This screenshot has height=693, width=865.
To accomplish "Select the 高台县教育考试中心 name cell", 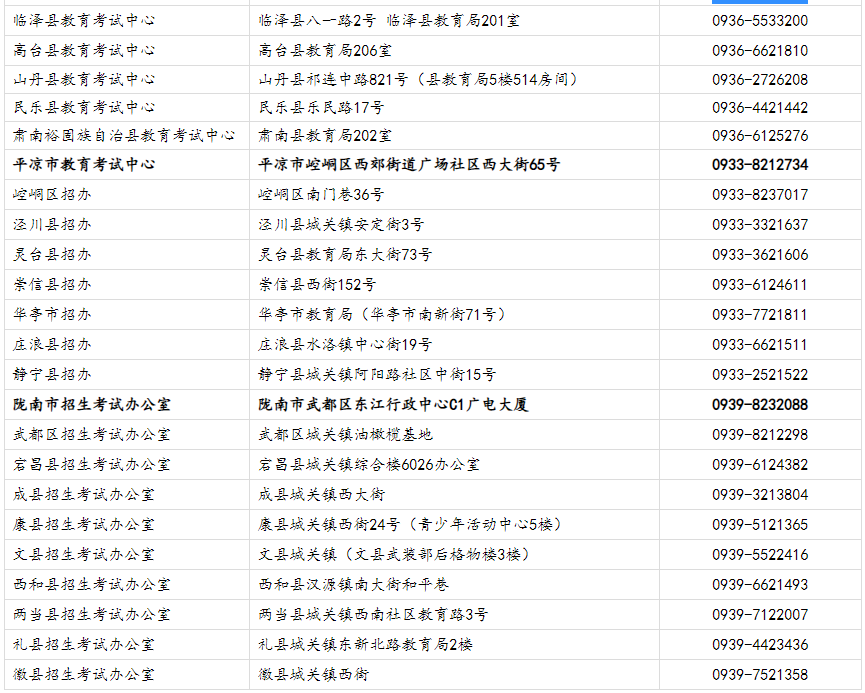I will (x=84, y=50).
